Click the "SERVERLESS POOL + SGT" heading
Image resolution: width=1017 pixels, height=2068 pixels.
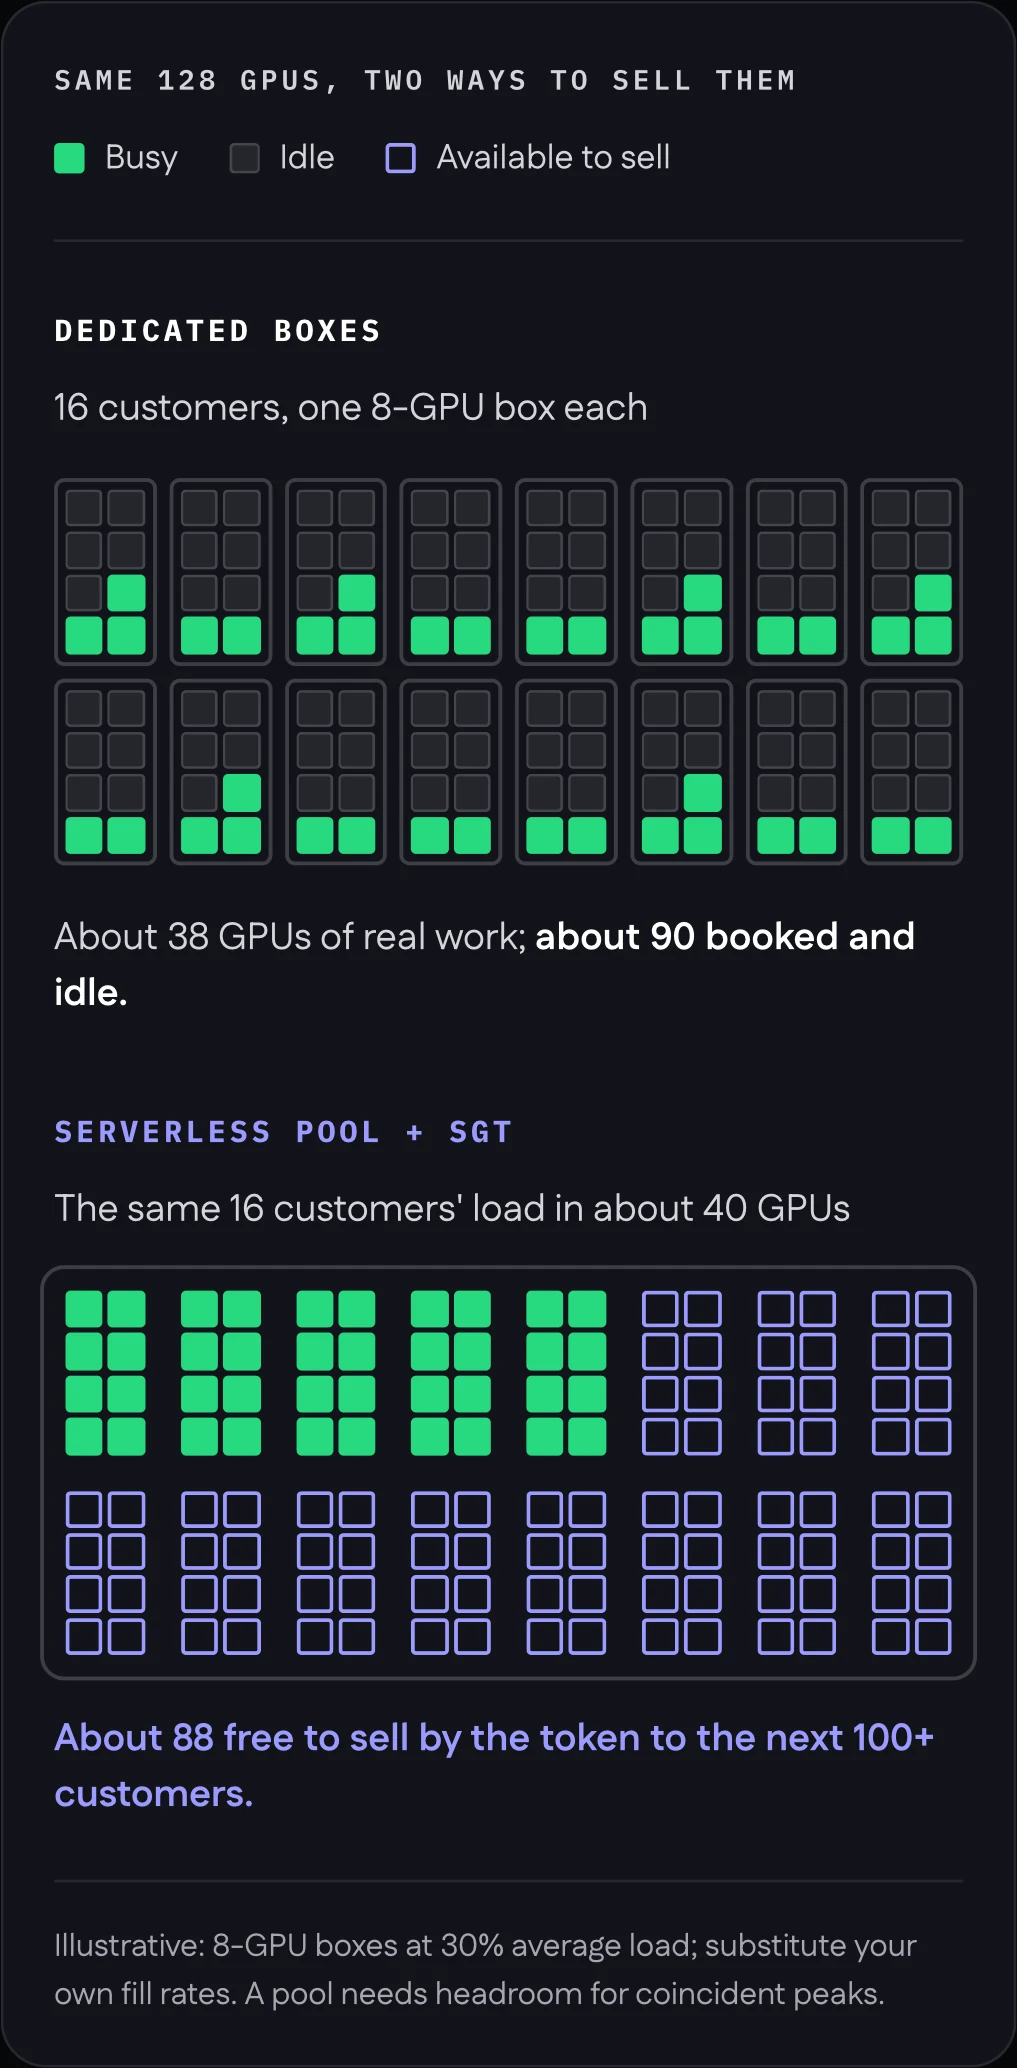tap(283, 1132)
